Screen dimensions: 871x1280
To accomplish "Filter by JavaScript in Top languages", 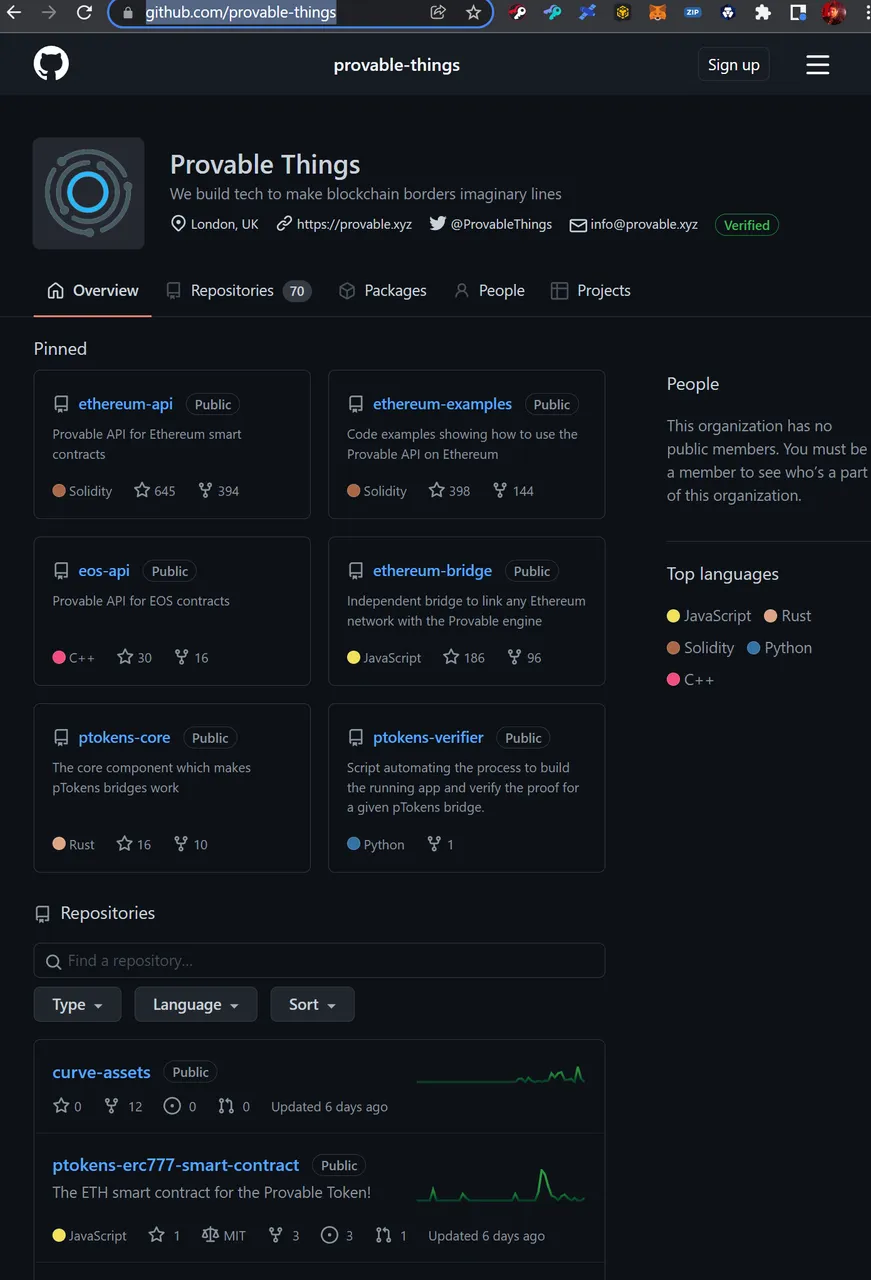I will (x=709, y=616).
